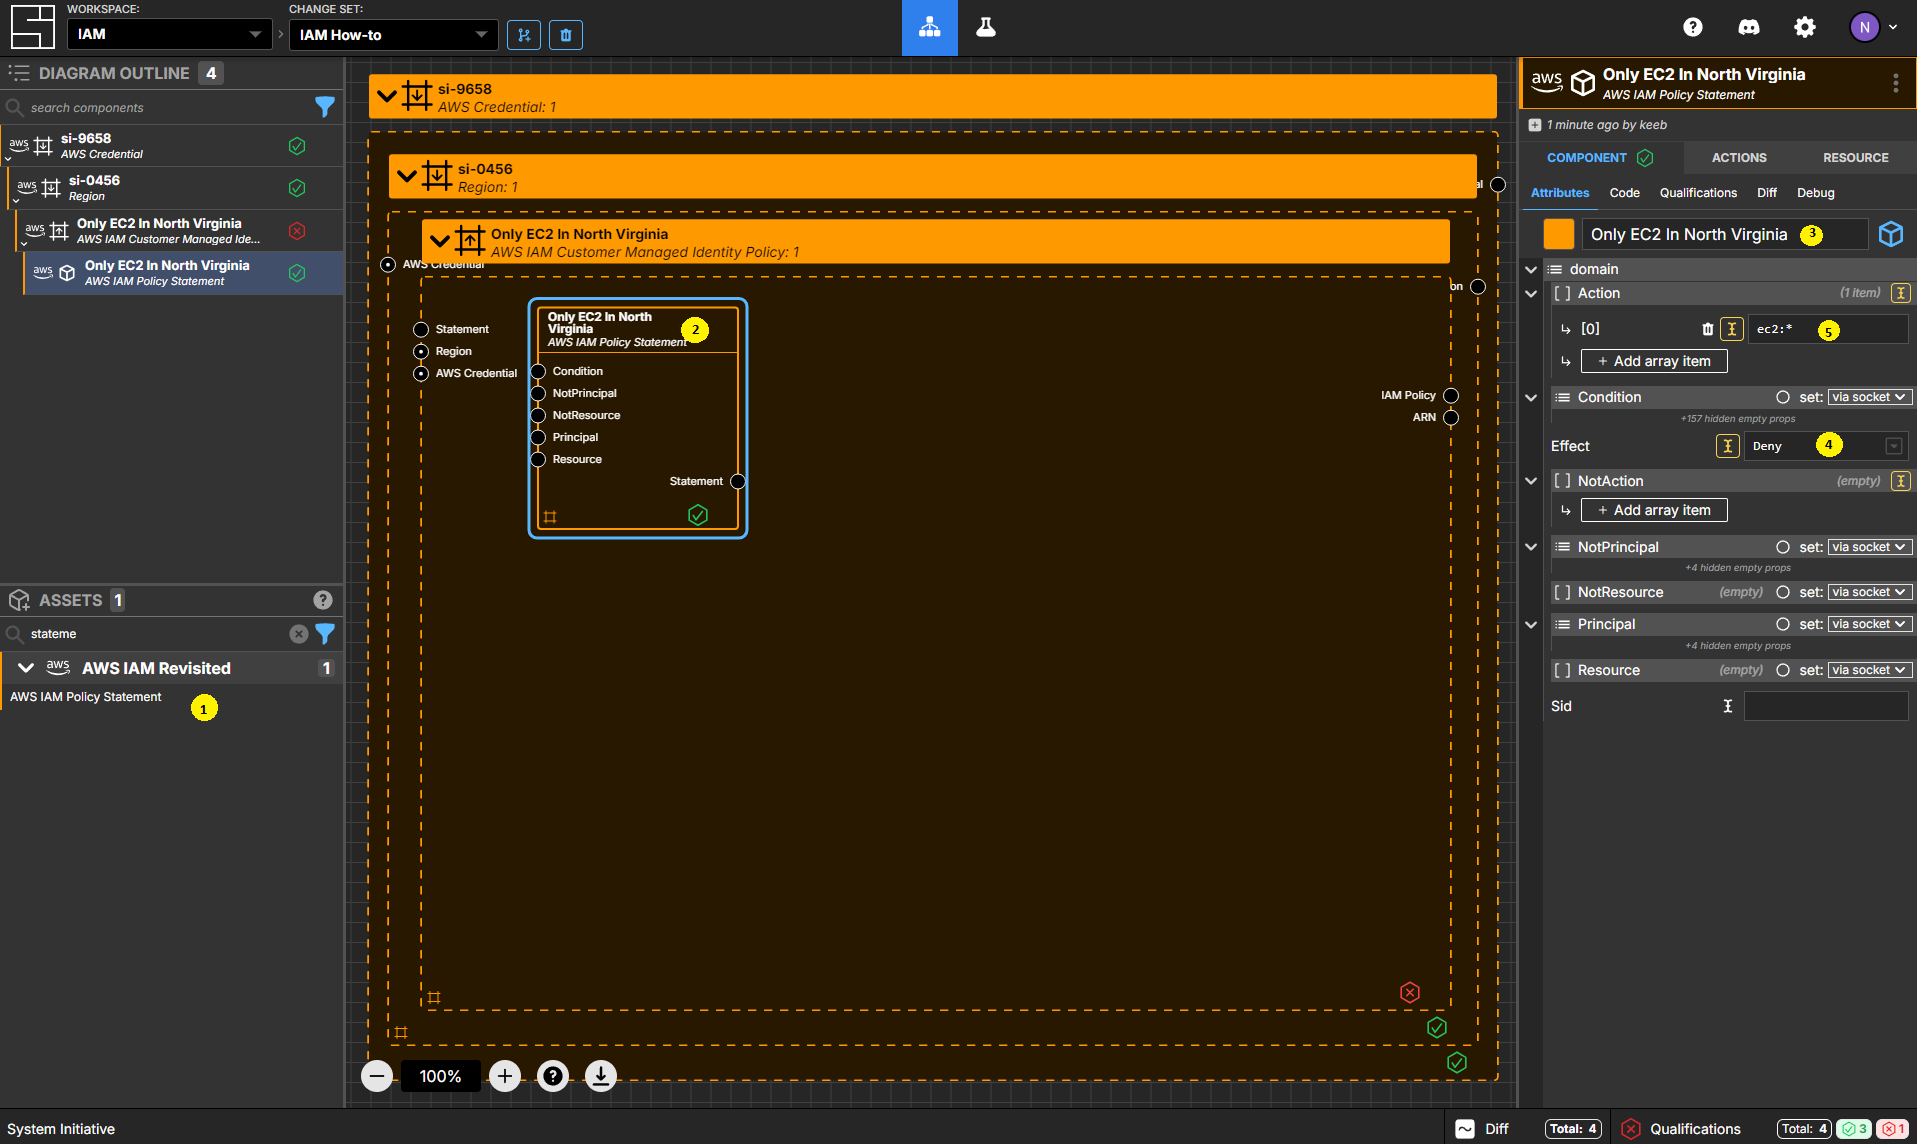Open the Debug sub-tab
The width and height of the screenshot is (1917, 1144).
coord(1815,193)
